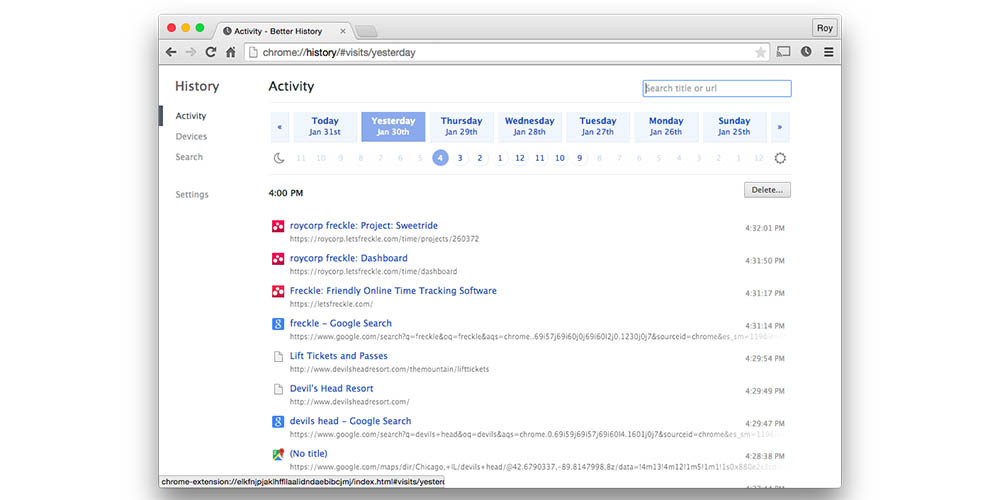Screen dimensions: 1000x500
Task: Jump to daytime hours via sun icon
Action: click(780, 158)
